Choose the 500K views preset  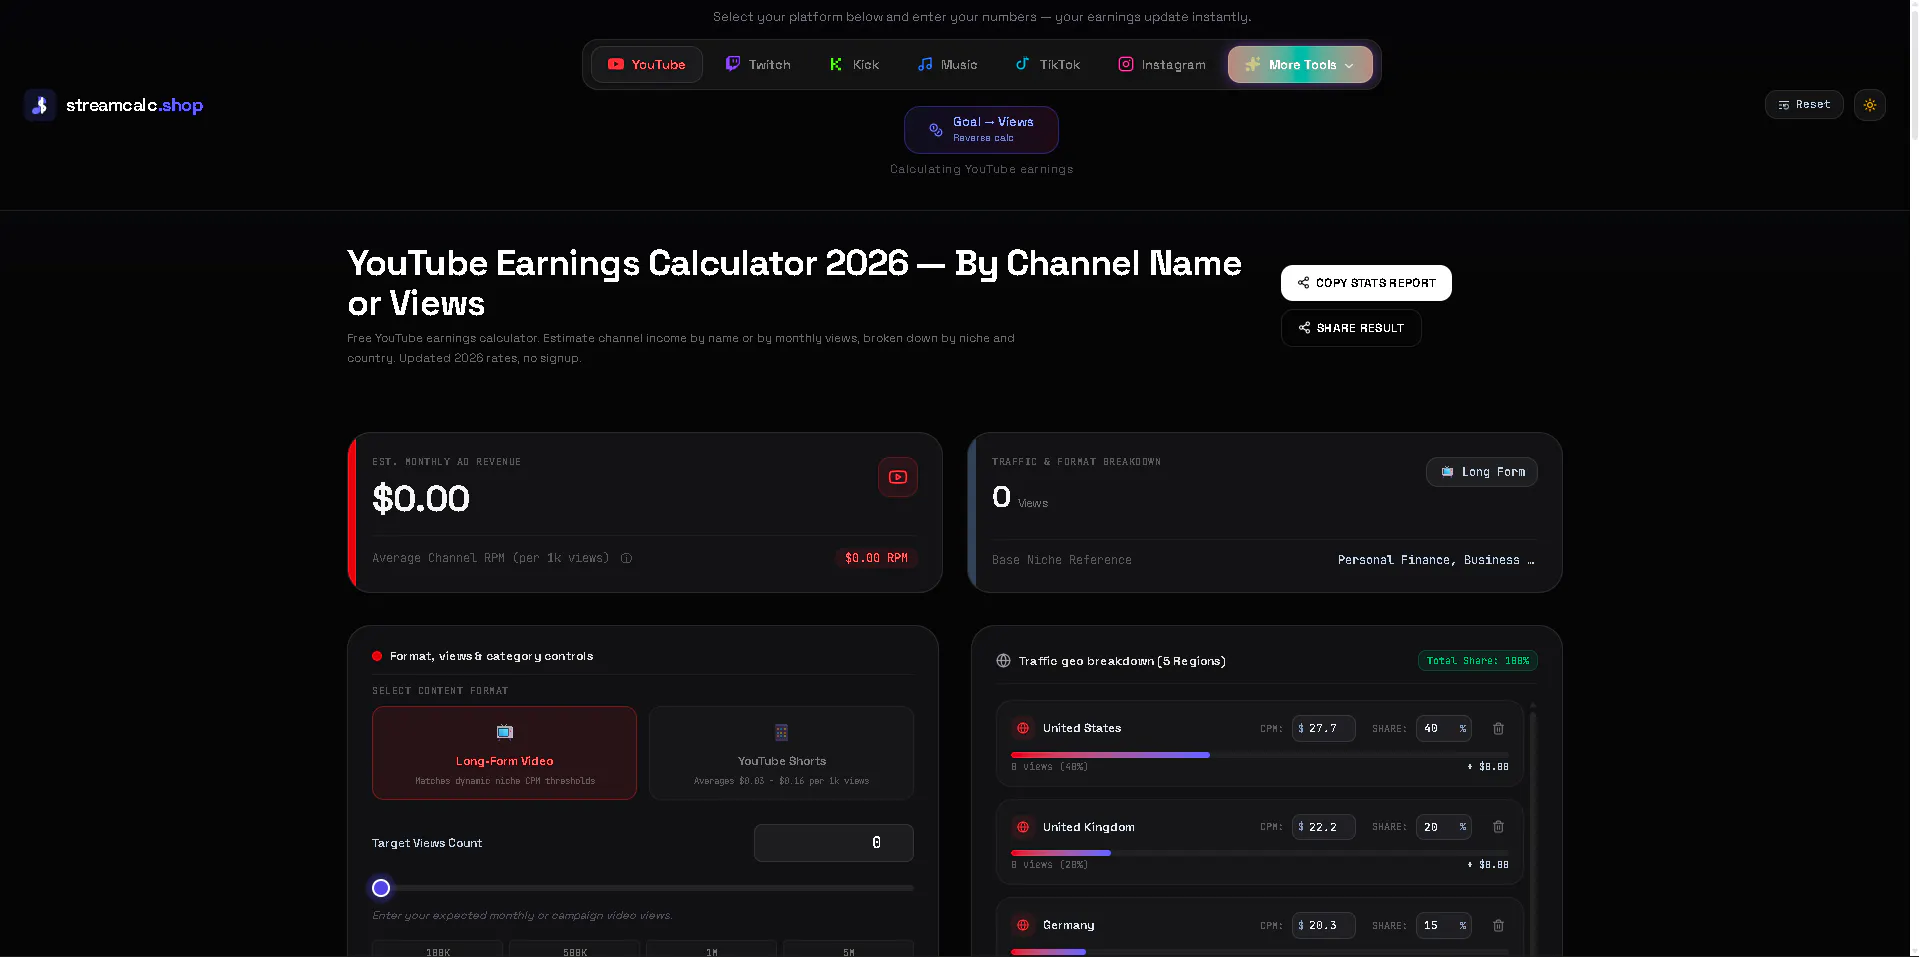tap(574, 950)
